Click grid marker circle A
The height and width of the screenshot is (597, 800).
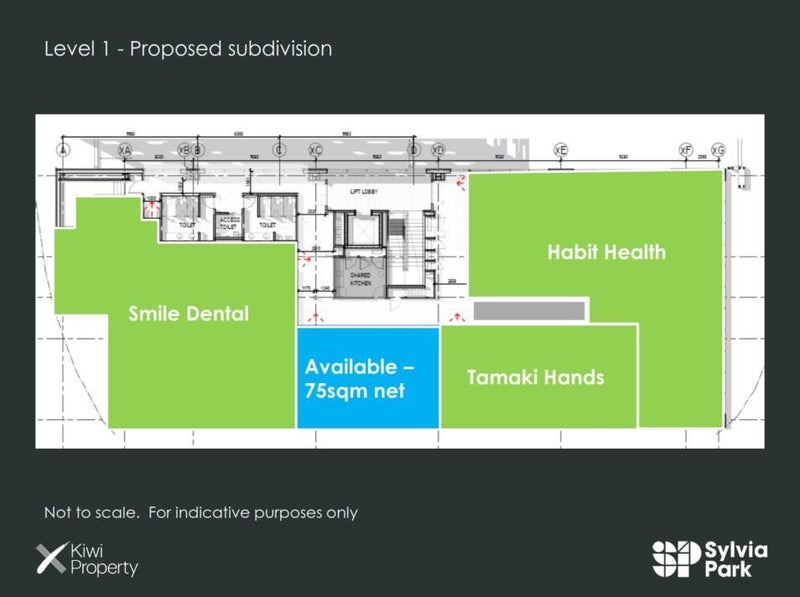coord(62,150)
